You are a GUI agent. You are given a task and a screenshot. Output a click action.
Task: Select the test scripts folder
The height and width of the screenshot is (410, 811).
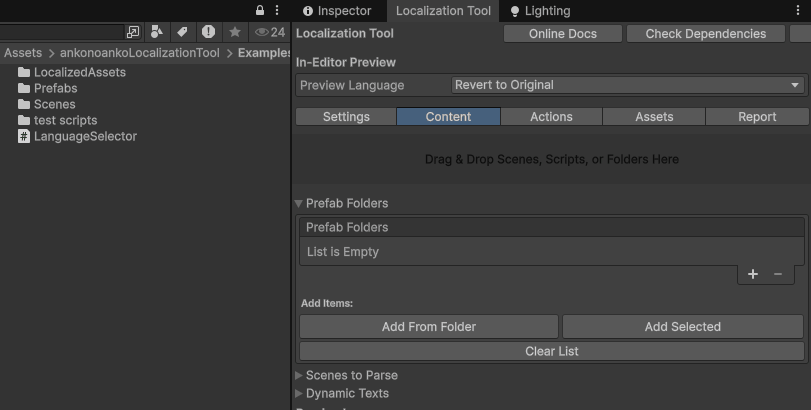click(x=65, y=120)
